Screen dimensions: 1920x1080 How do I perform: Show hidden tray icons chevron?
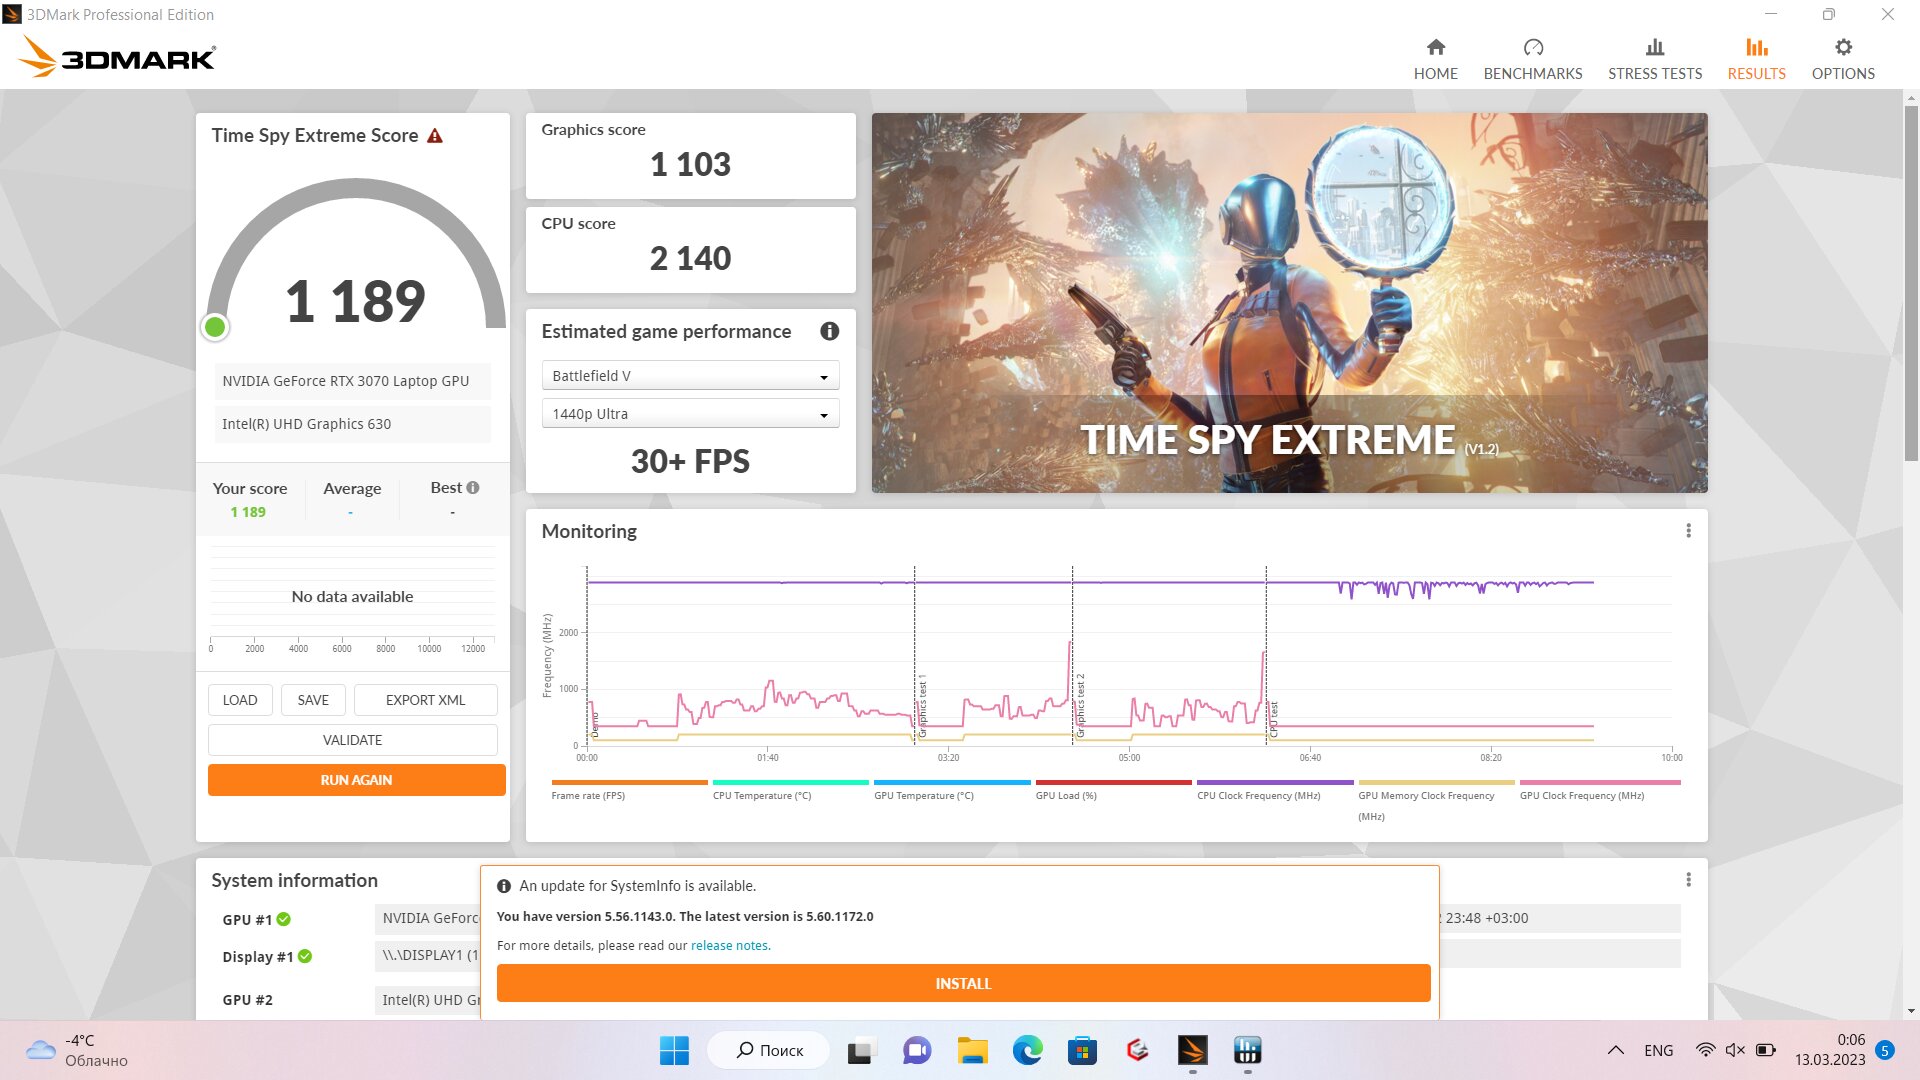point(1615,1050)
